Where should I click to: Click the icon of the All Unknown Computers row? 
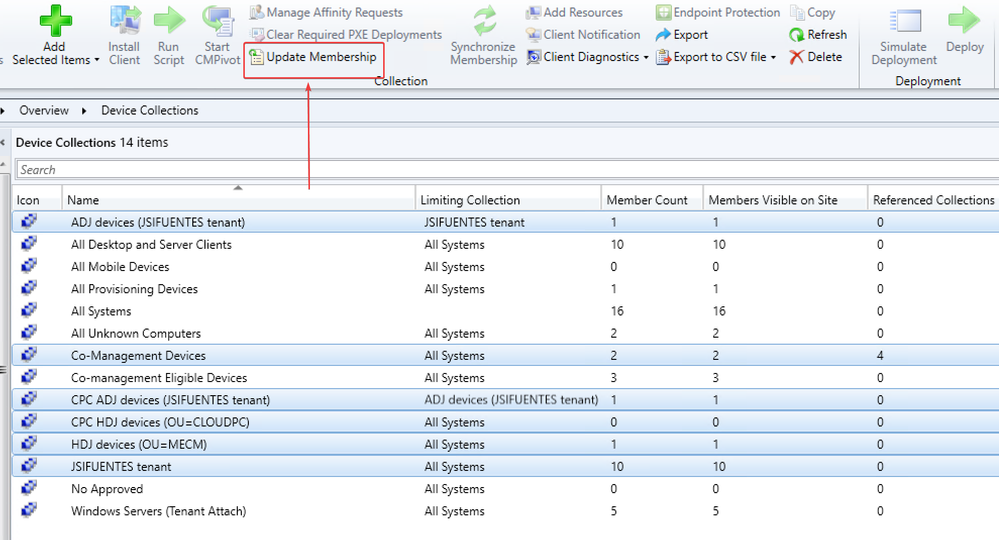pos(29,332)
